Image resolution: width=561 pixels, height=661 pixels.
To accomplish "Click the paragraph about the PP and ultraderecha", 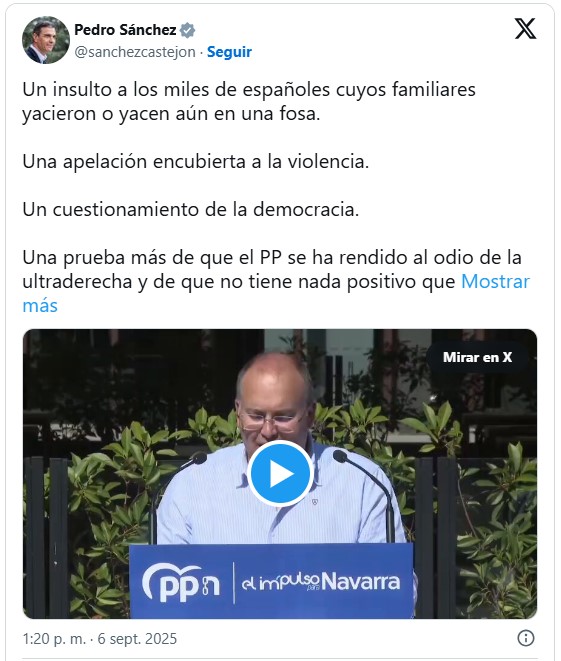I will coord(276,281).
